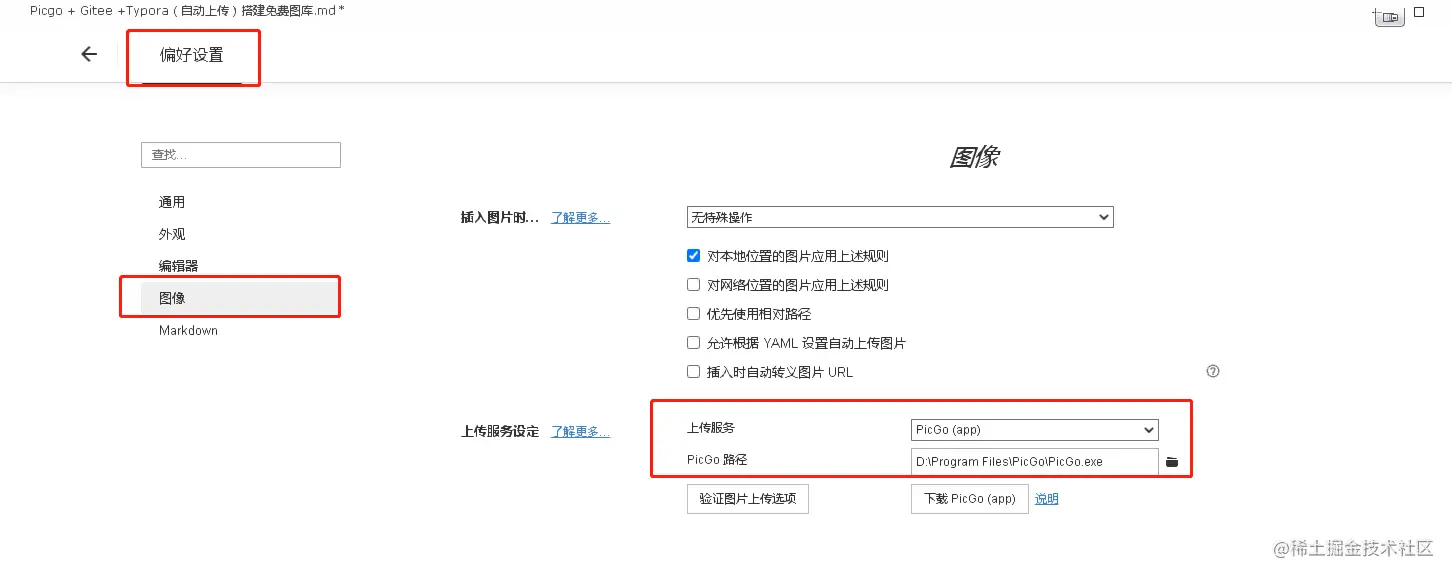Open the 上传服务 PicGo (app) dropdown
Image resolution: width=1452 pixels, height=577 pixels.
click(1034, 430)
